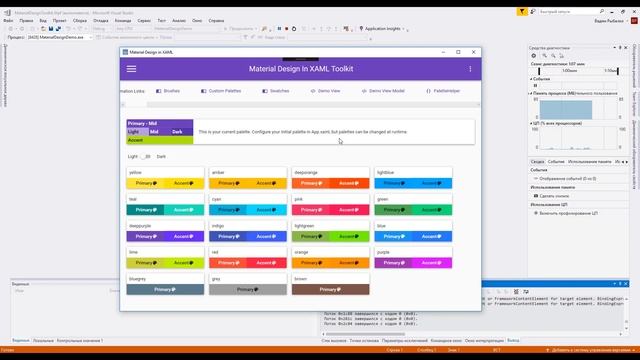Set red as Accent color
This screenshot has width=640, height=360.
pos(267,263)
